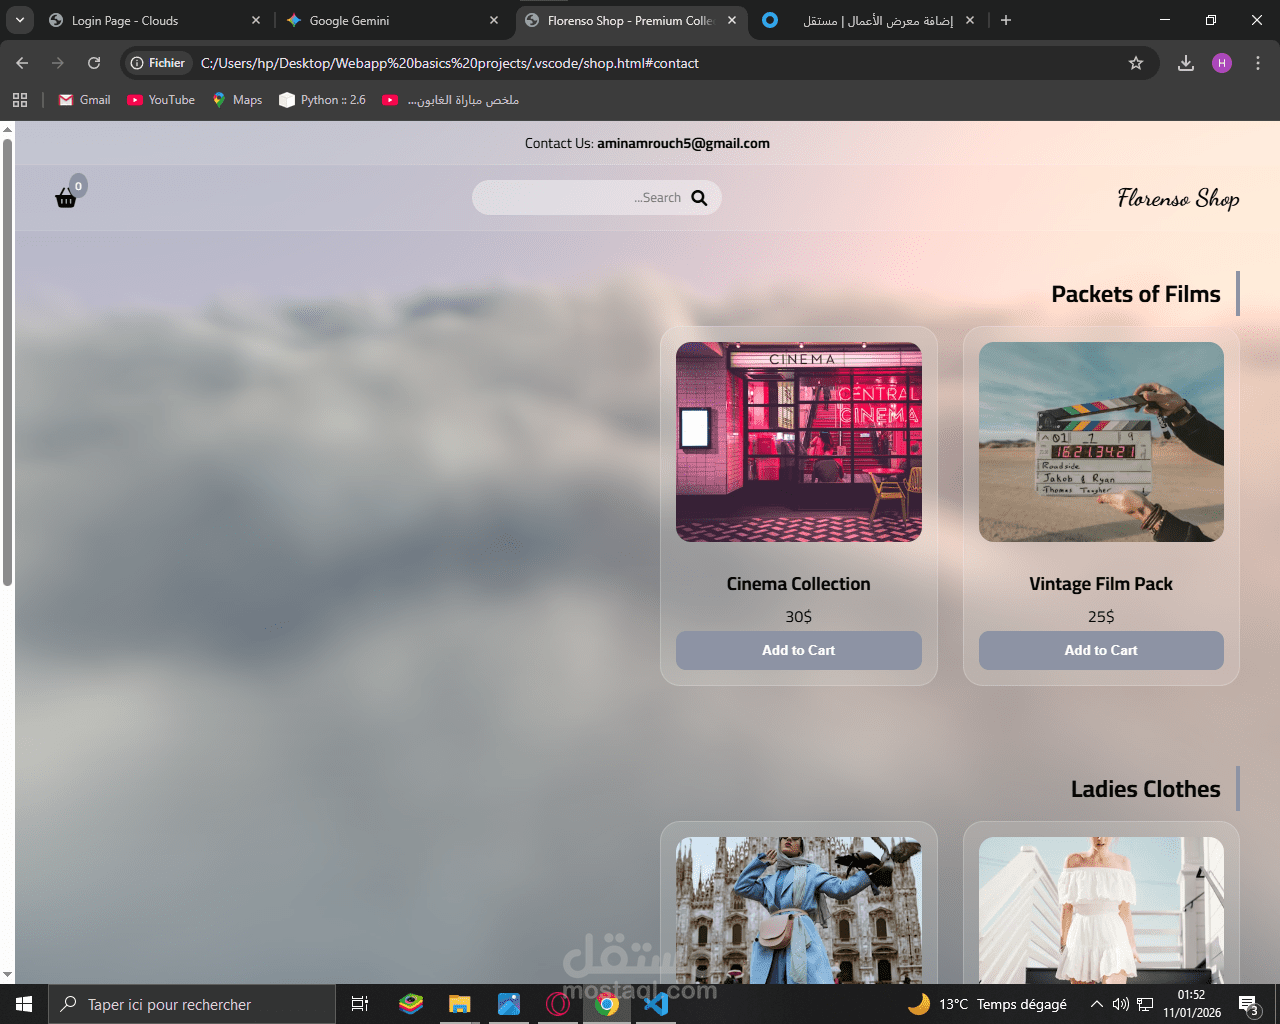
Task: Close the مستقل tab
Action: tap(970, 20)
